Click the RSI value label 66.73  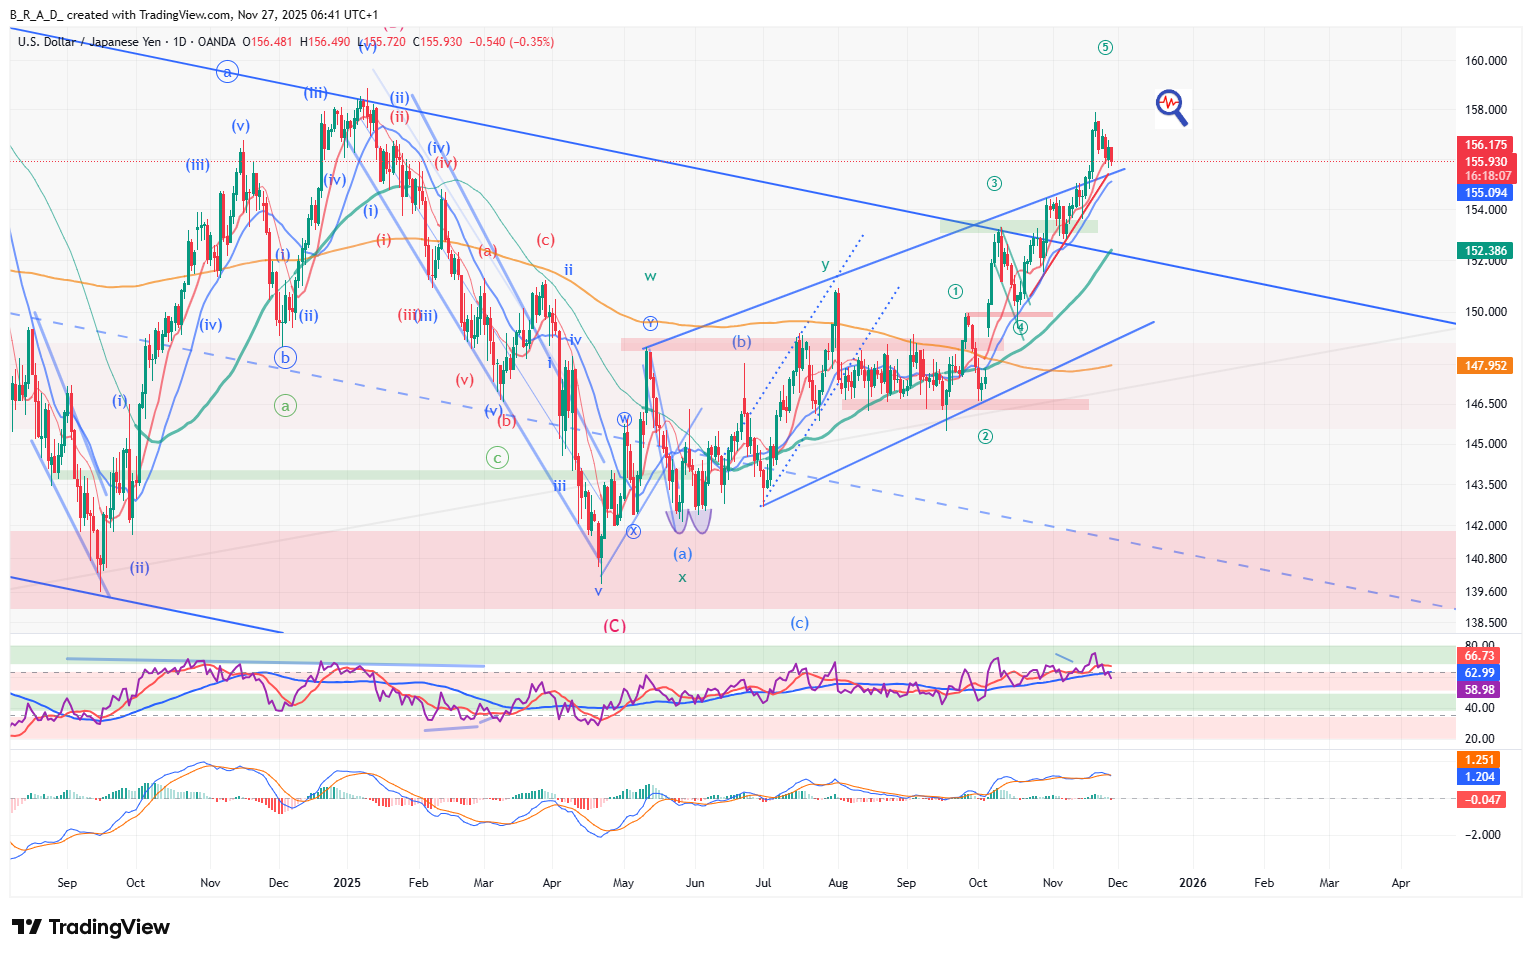coord(1479,656)
